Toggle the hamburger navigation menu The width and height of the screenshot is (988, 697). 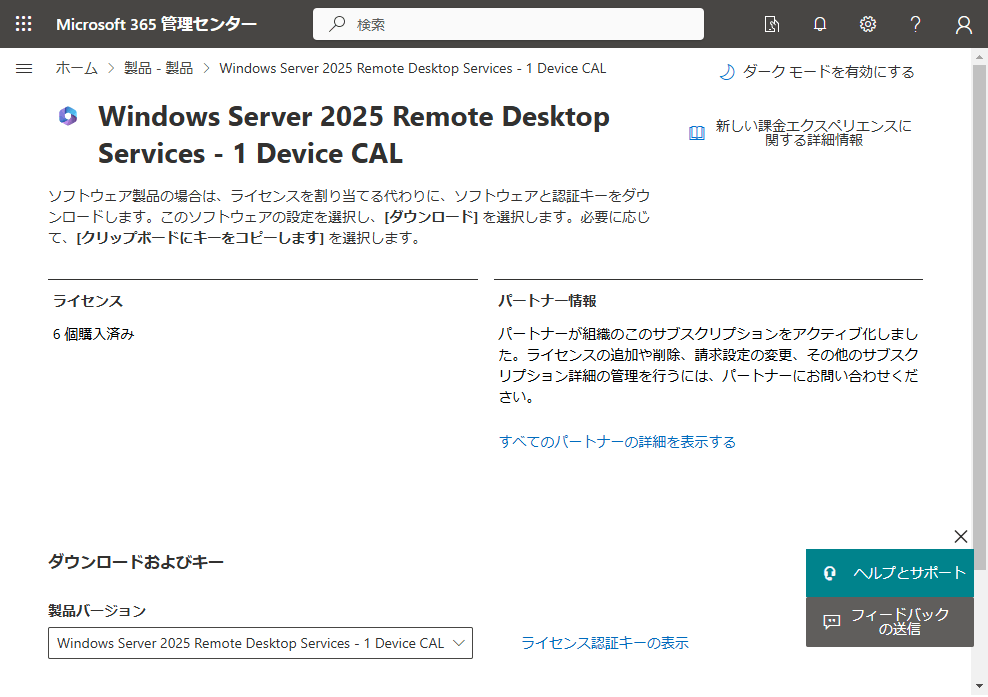24,68
